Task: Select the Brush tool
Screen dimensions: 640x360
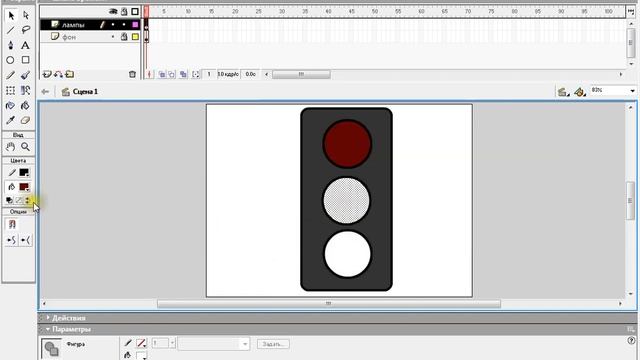Action: click(25, 75)
